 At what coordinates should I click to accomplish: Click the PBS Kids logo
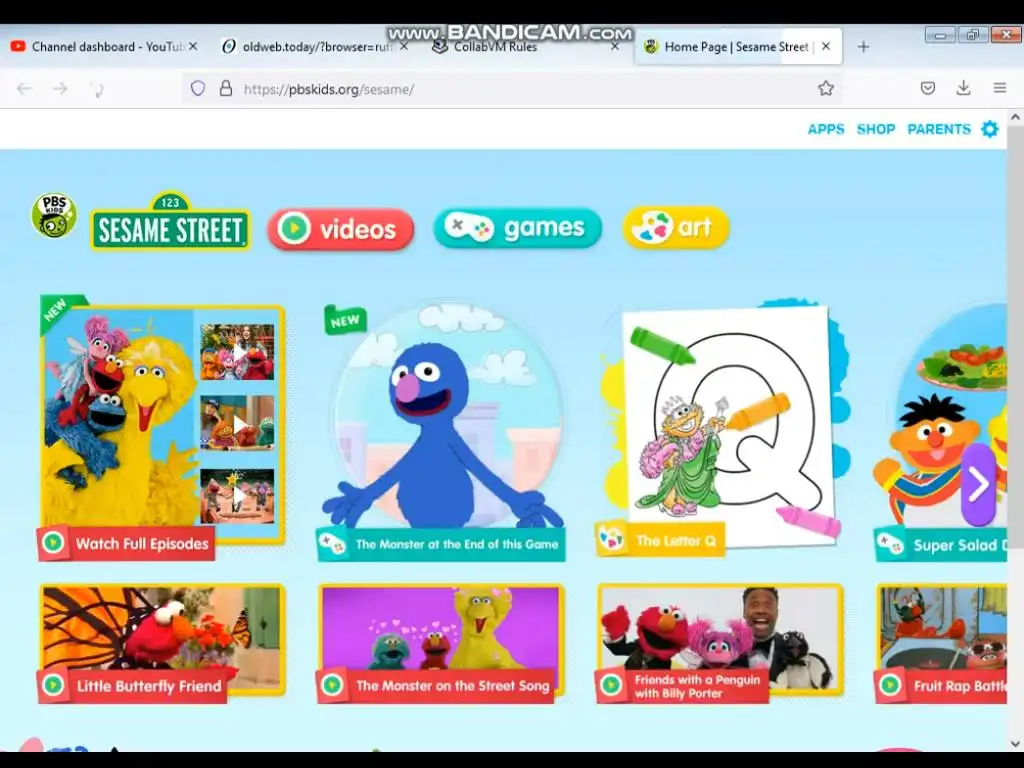[x=54, y=215]
